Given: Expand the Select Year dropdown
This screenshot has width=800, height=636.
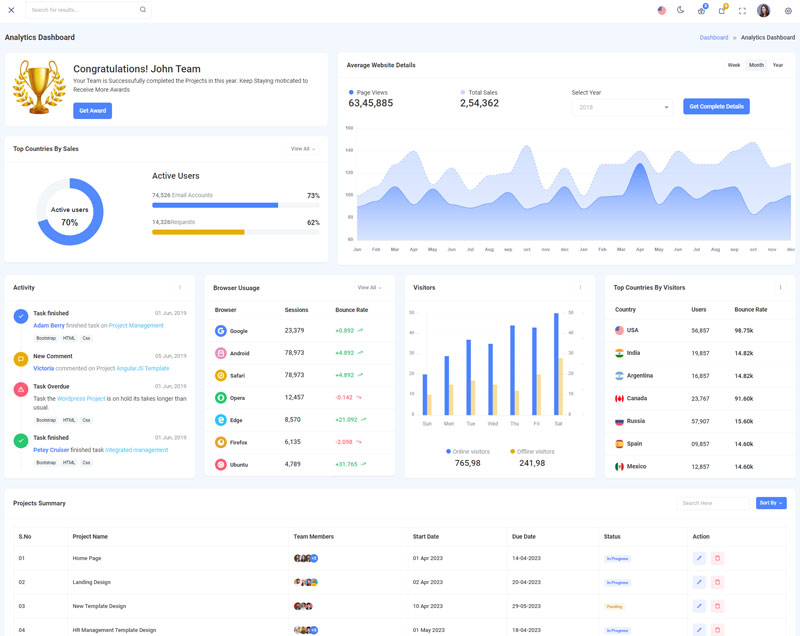Looking at the screenshot, I should click(x=622, y=107).
